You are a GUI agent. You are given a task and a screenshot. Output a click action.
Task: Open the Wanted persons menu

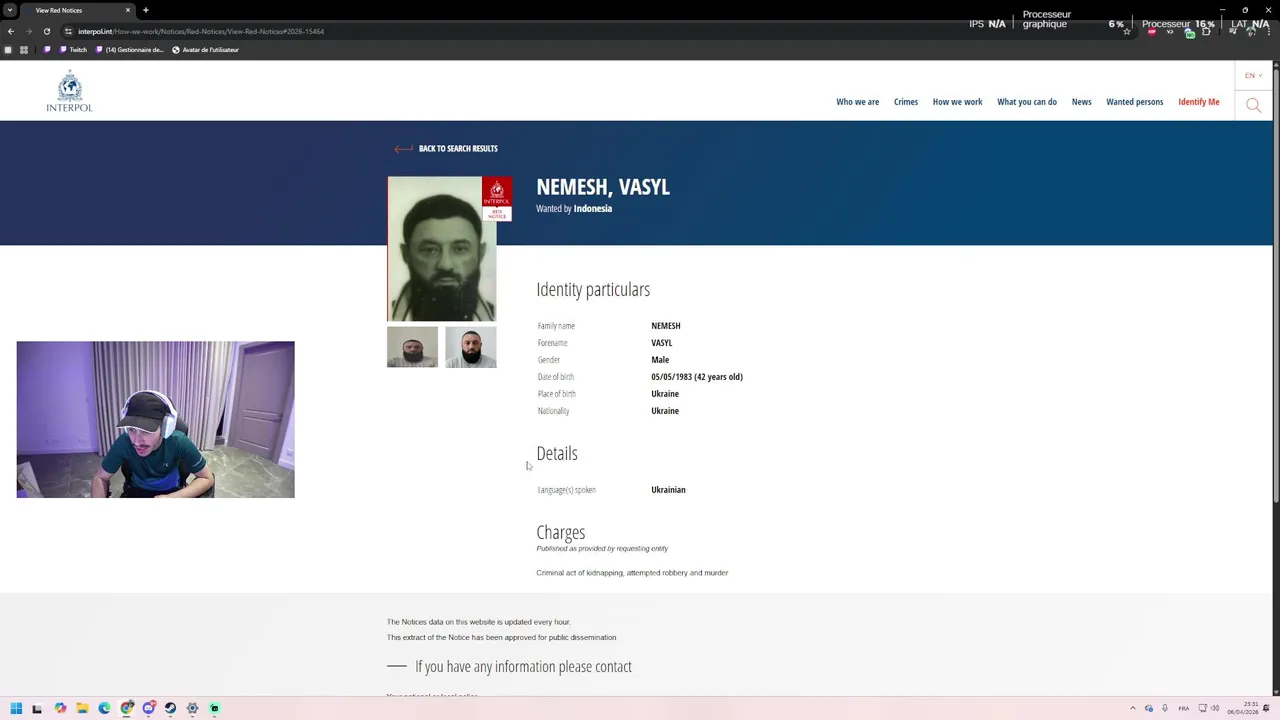point(1134,102)
